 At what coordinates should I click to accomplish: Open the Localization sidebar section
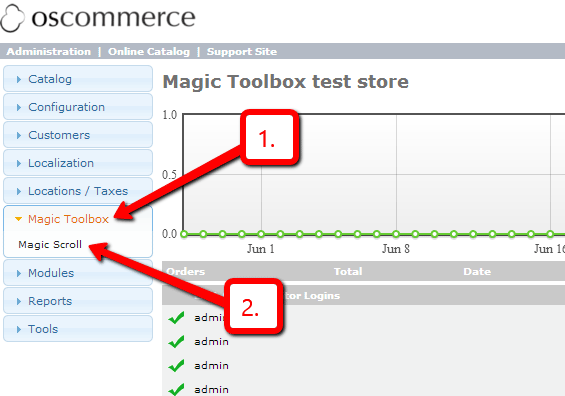tap(78, 163)
